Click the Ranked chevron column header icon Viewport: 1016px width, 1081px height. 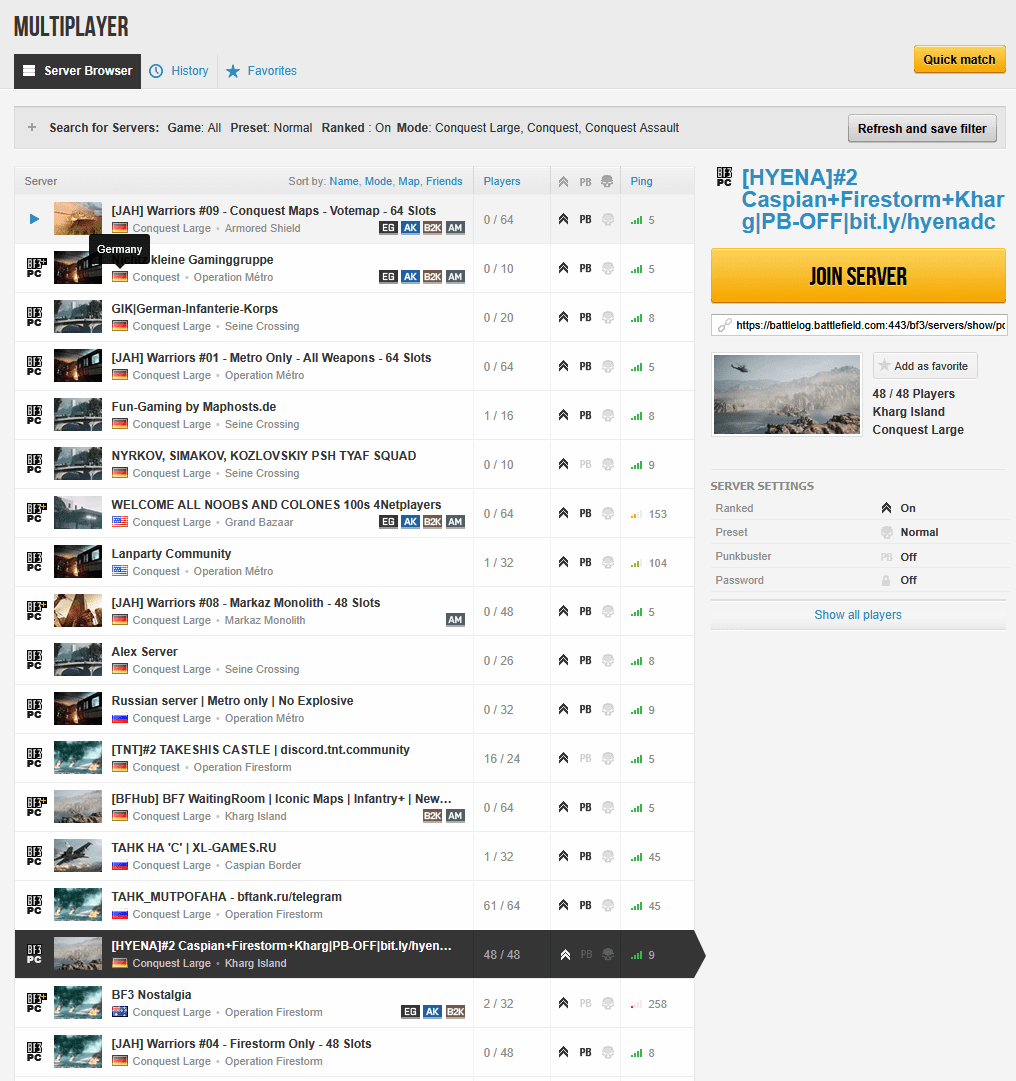click(563, 182)
